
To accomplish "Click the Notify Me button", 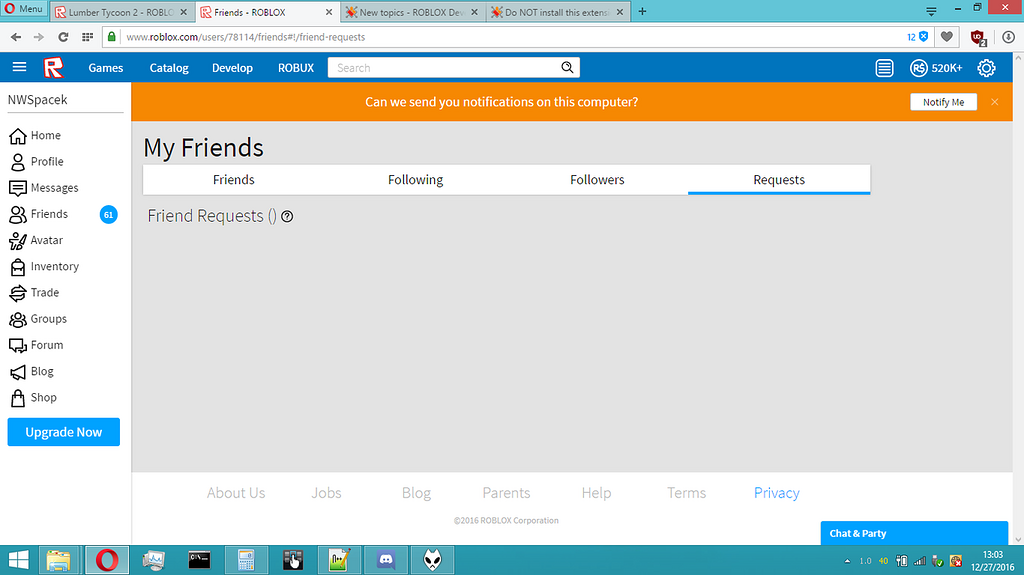I will [x=943, y=102].
